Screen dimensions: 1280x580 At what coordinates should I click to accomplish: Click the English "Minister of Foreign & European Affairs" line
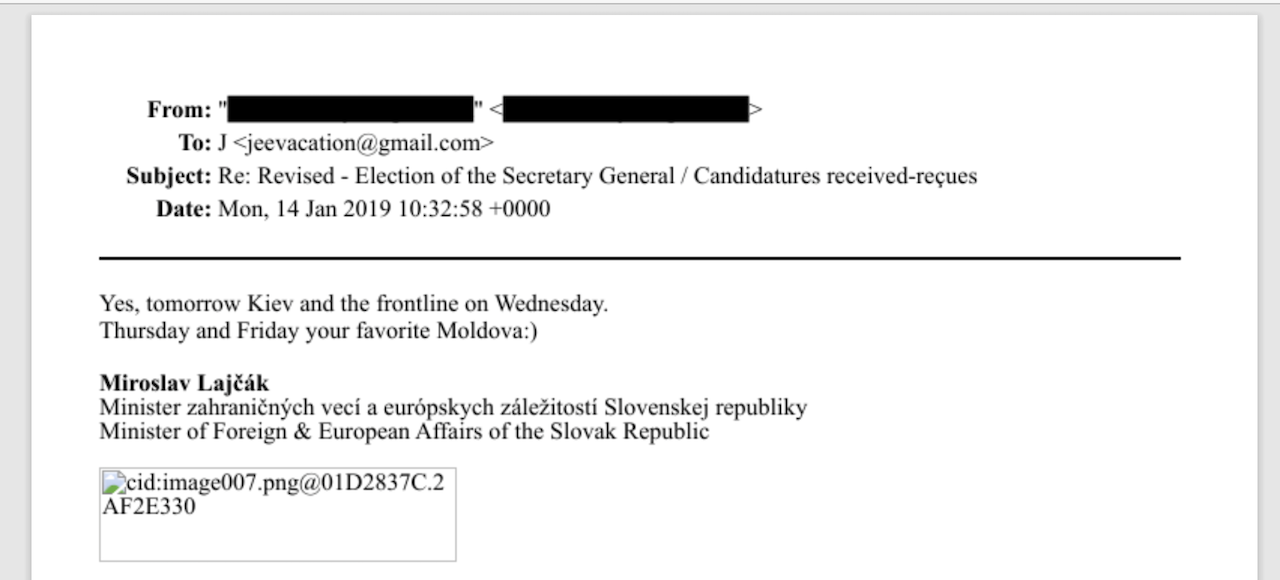[404, 432]
